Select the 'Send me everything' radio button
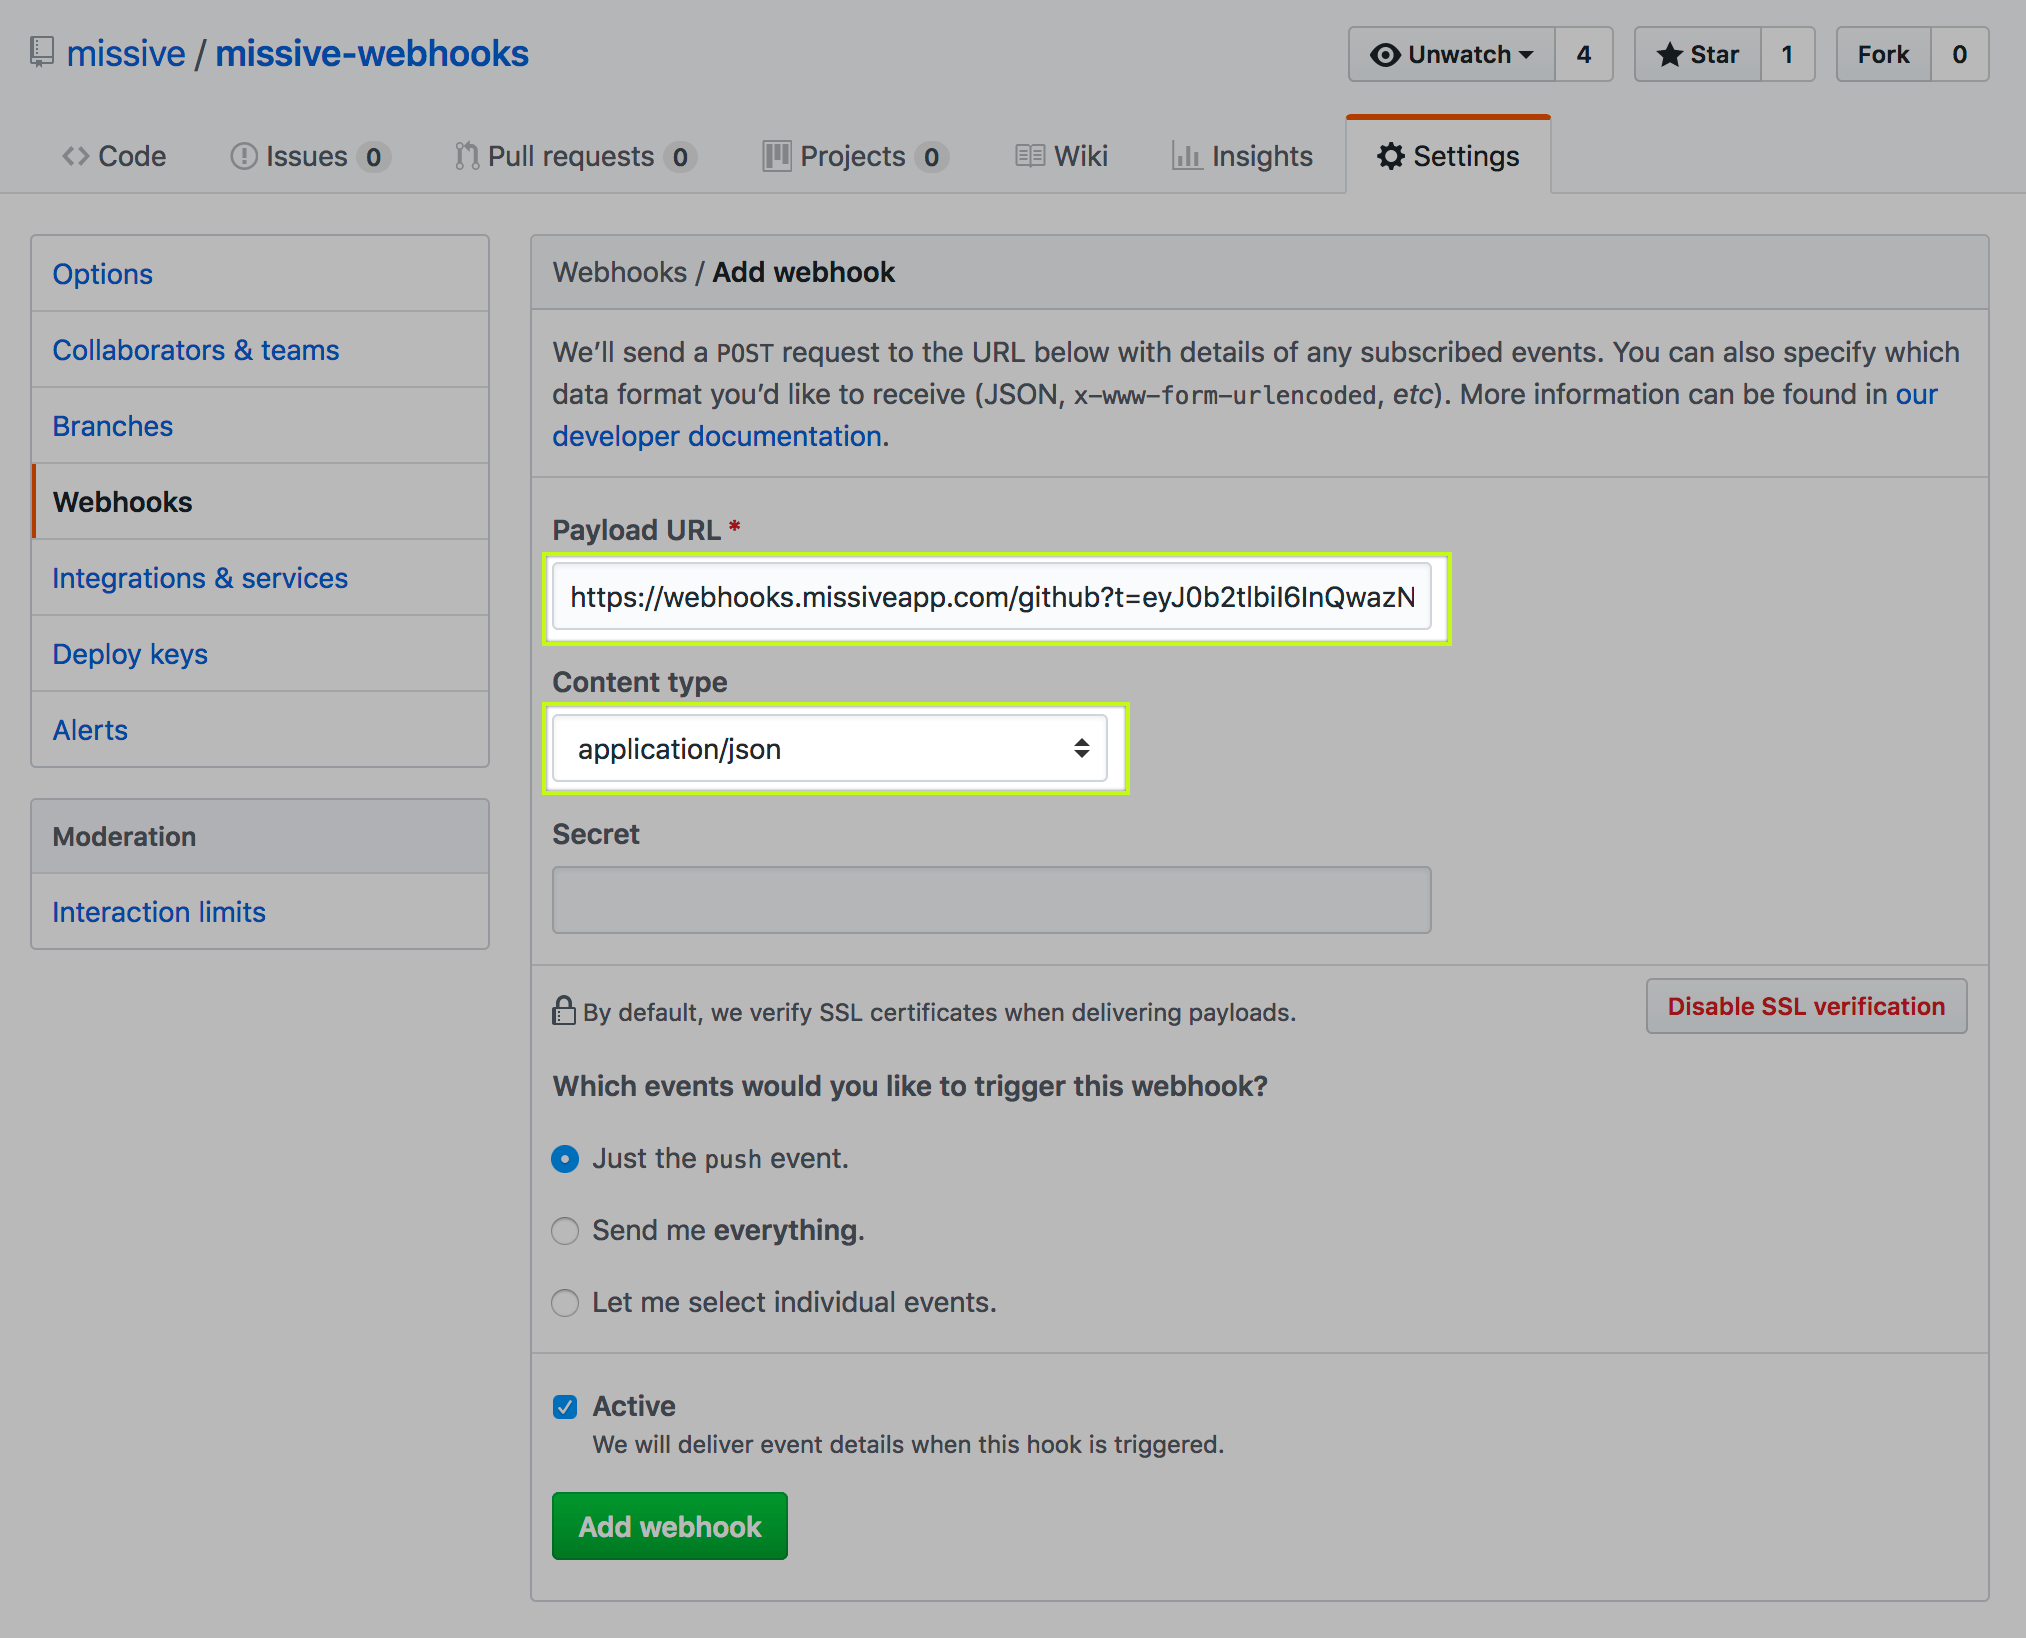 tap(565, 1231)
